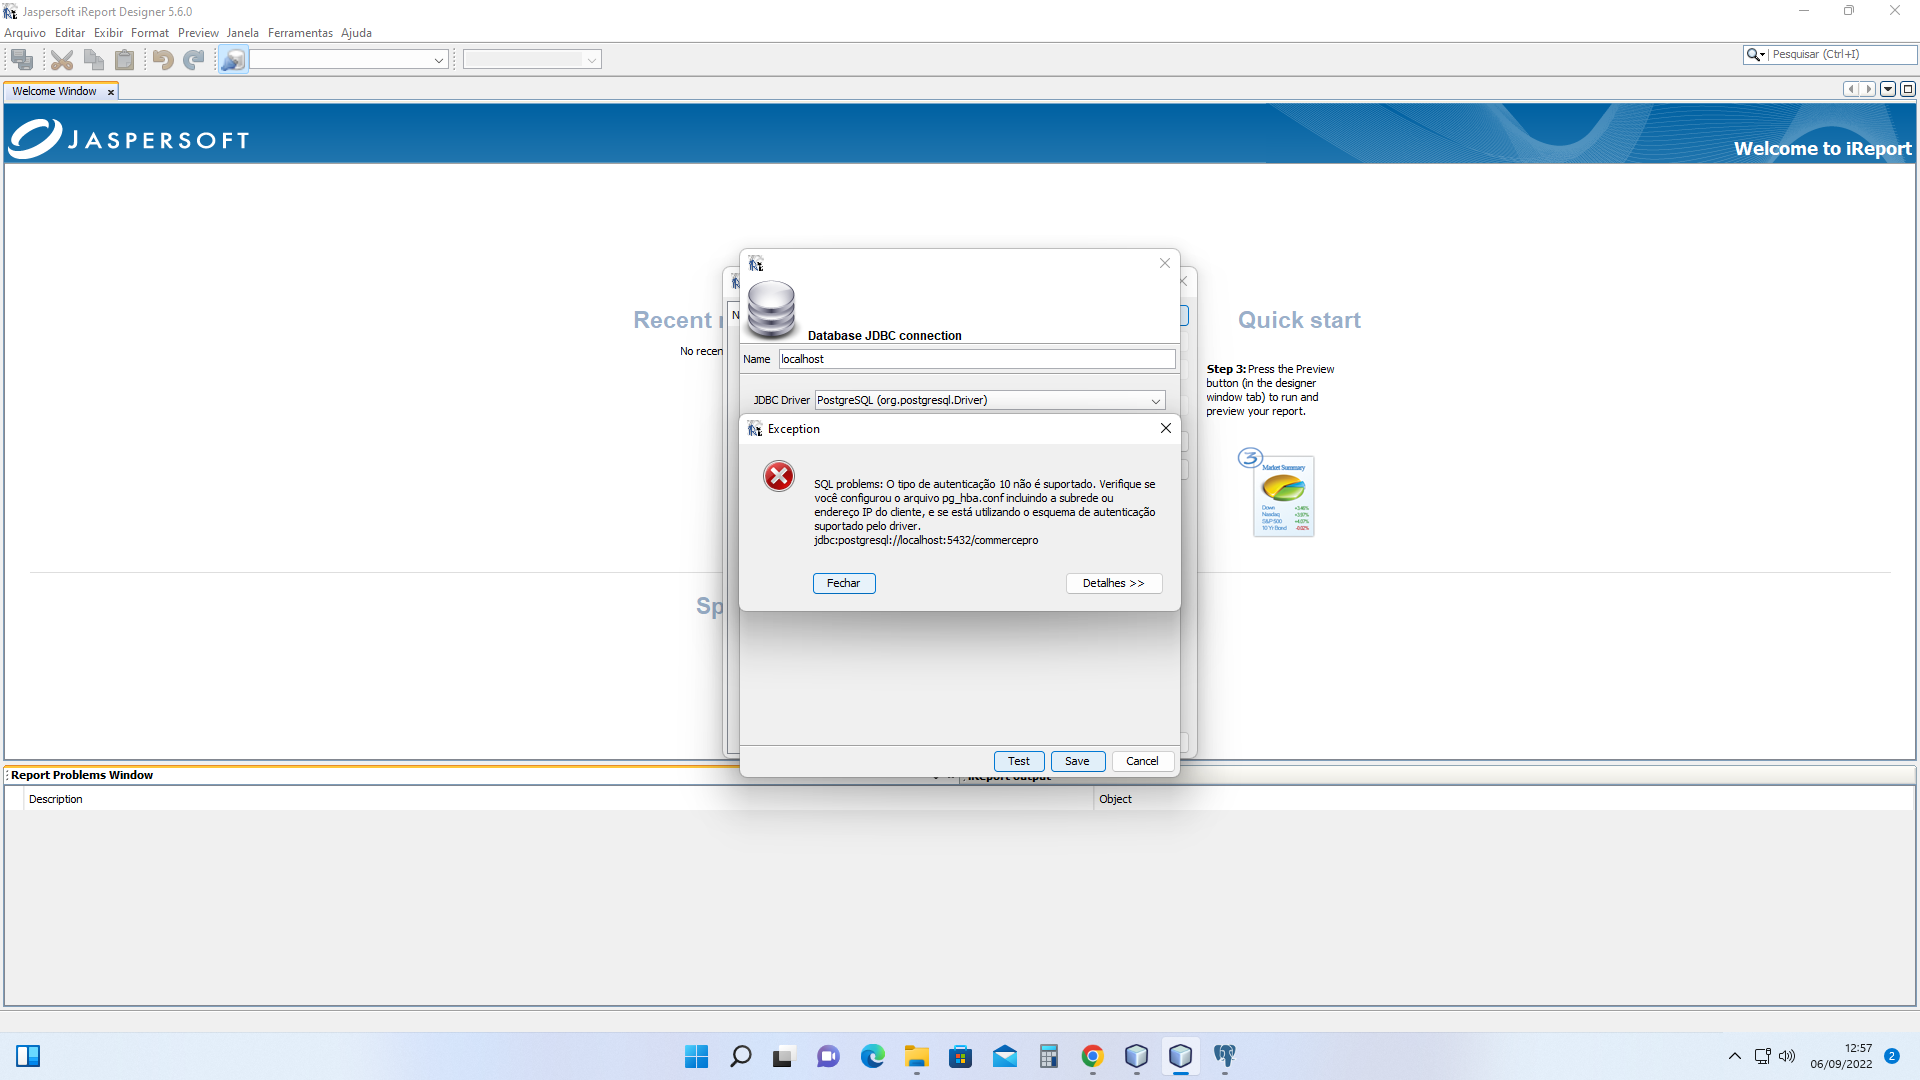The height and width of the screenshot is (1080, 1920).
Task: Click the red error icon
Action: [779, 476]
